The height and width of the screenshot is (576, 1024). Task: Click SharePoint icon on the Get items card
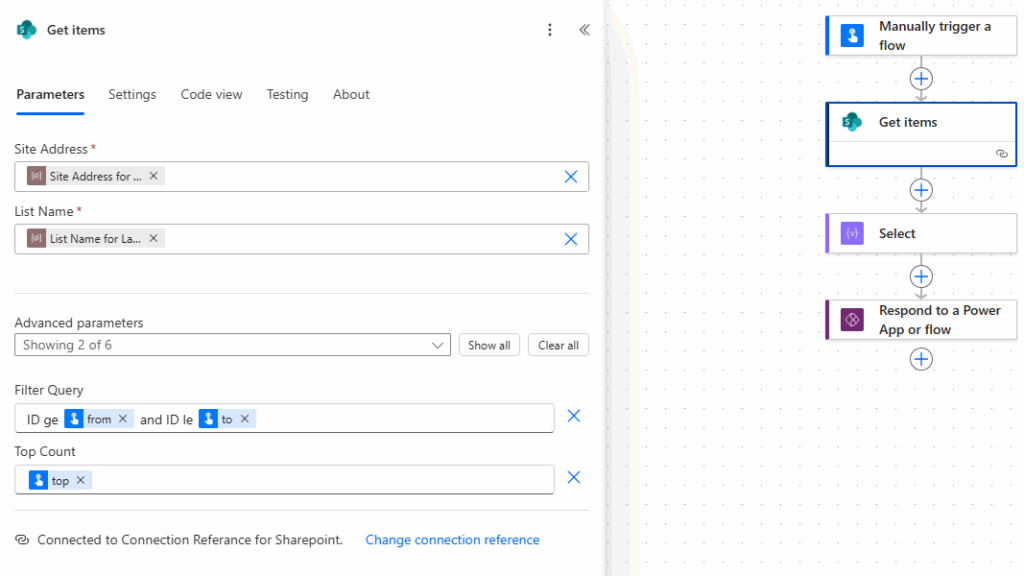pyautogui.click(x=852, y=122)
